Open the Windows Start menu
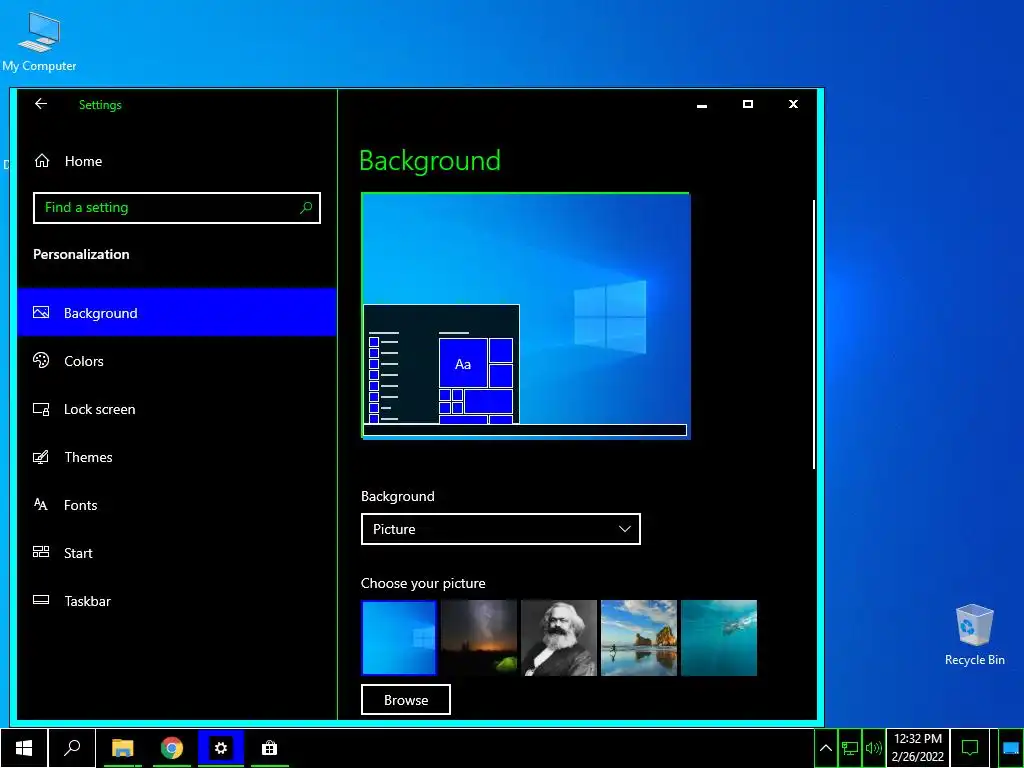The width and height of the screenshot is (1024, 768). click(24, 748)
